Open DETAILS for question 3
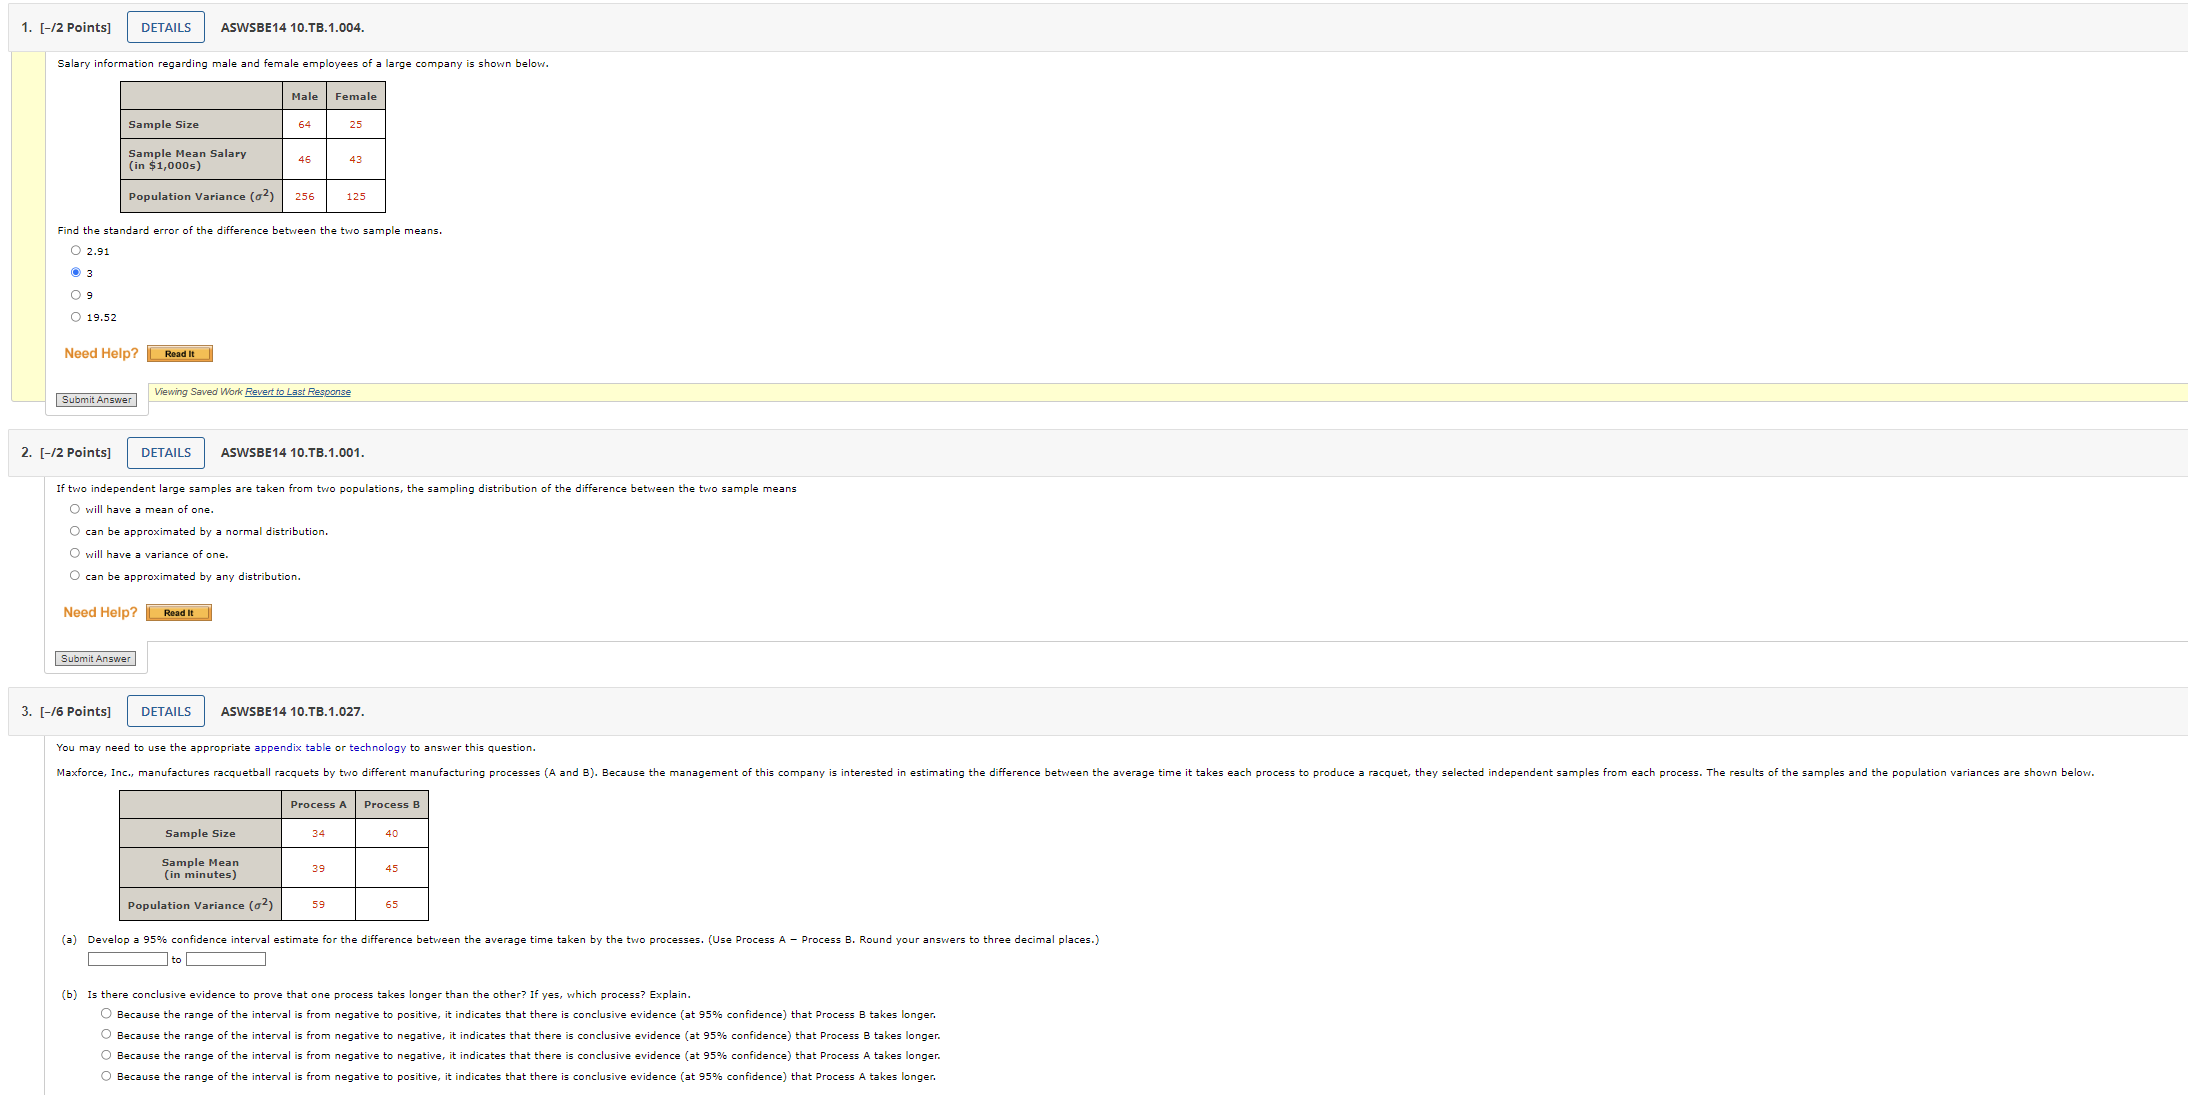 click(166, 712)
